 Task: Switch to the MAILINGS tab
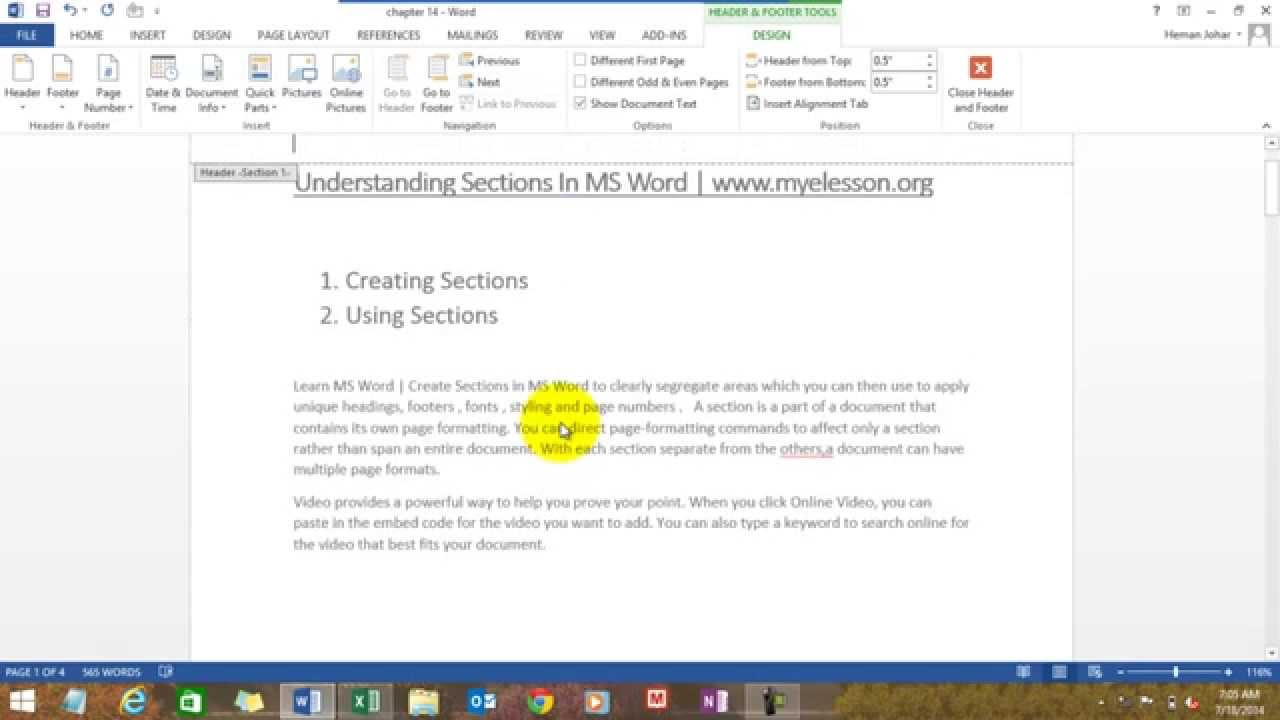[473, 35]
